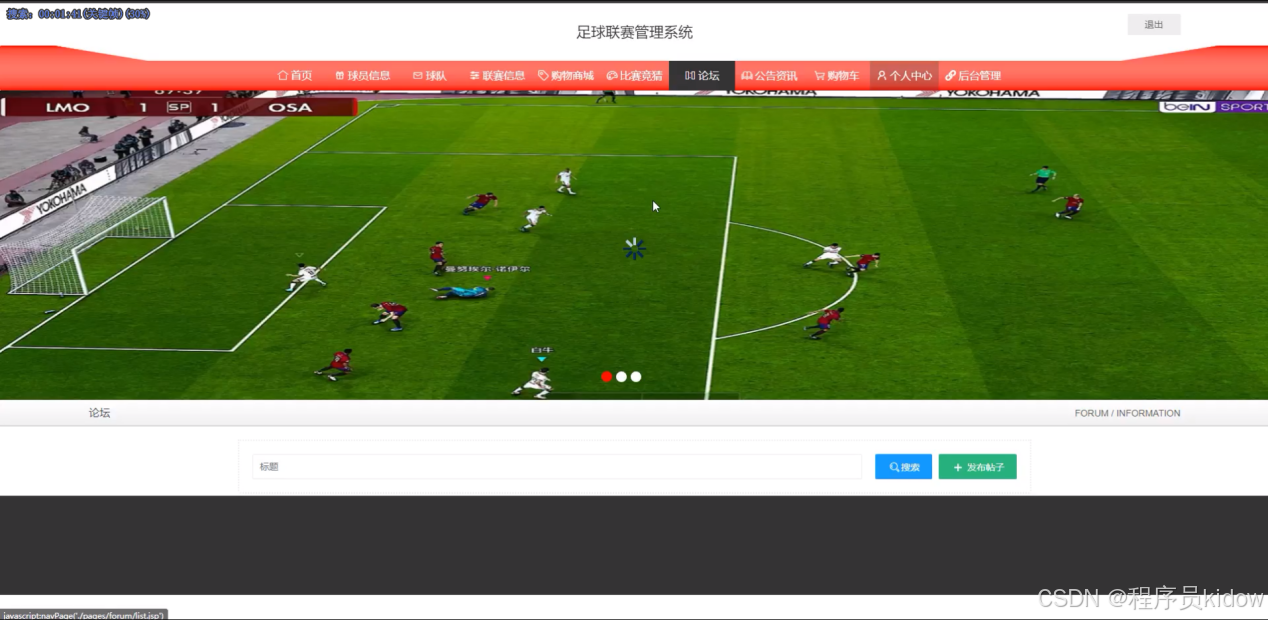Open the 个人中心 personal center
The image size is (1268, 620).
point(904,75)
